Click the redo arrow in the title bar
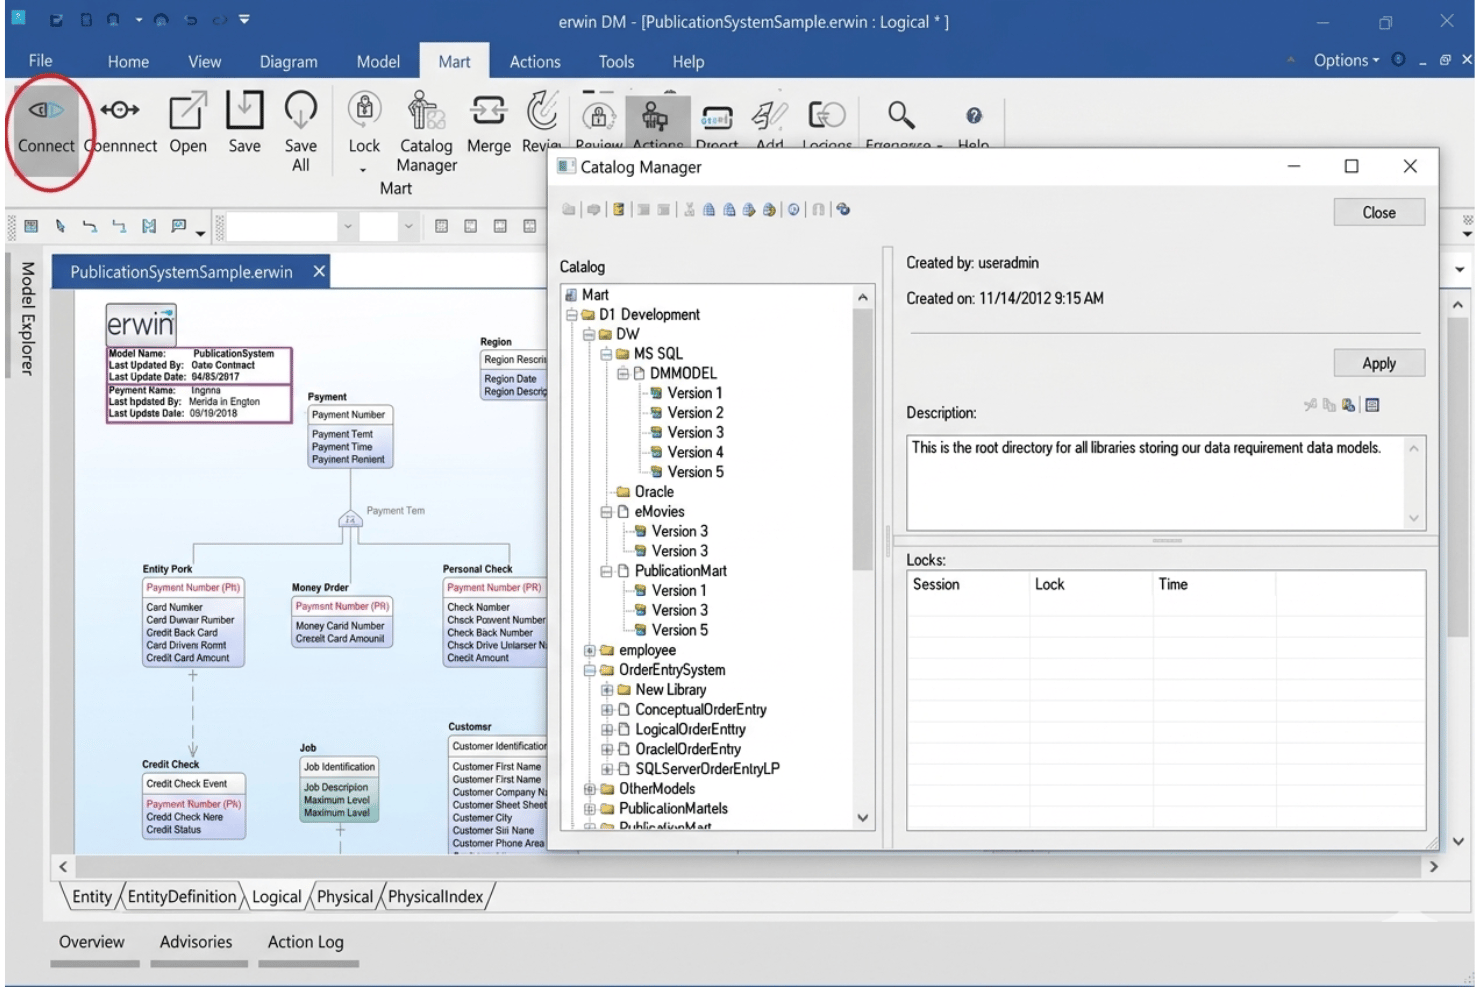Viewport: 1480px width, 987px height. click(219, 20)
